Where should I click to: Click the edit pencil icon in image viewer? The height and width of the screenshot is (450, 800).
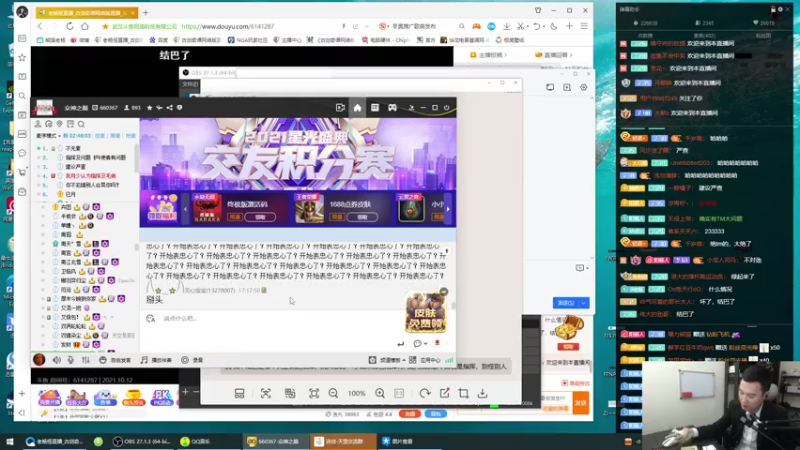(x=444, y=393)
